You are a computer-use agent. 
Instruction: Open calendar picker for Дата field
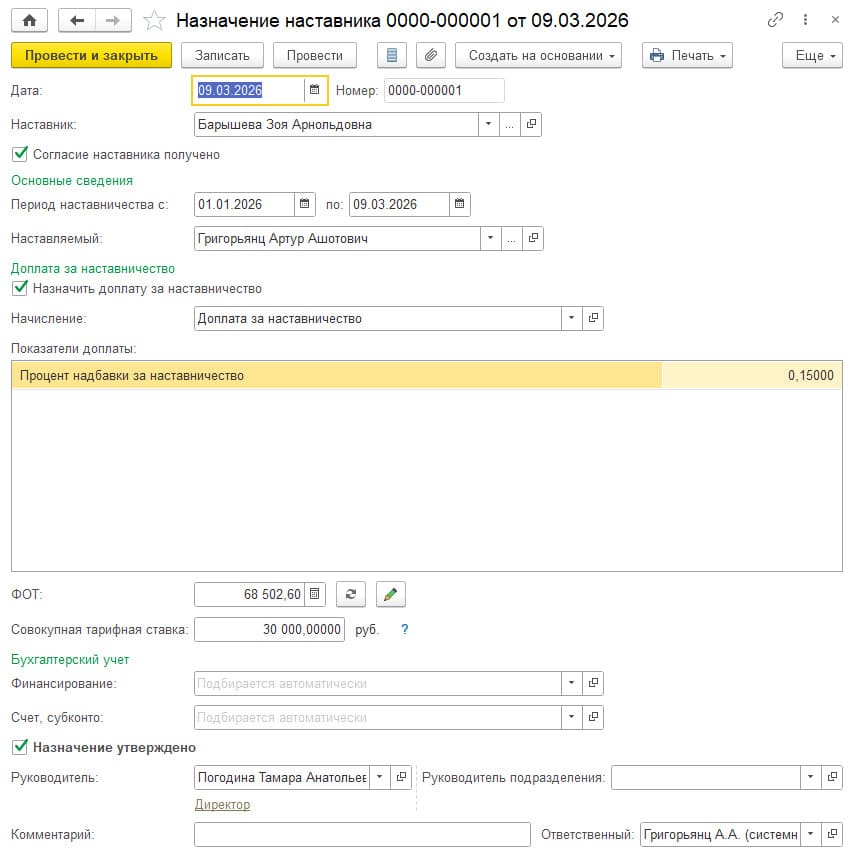(315, 90)
